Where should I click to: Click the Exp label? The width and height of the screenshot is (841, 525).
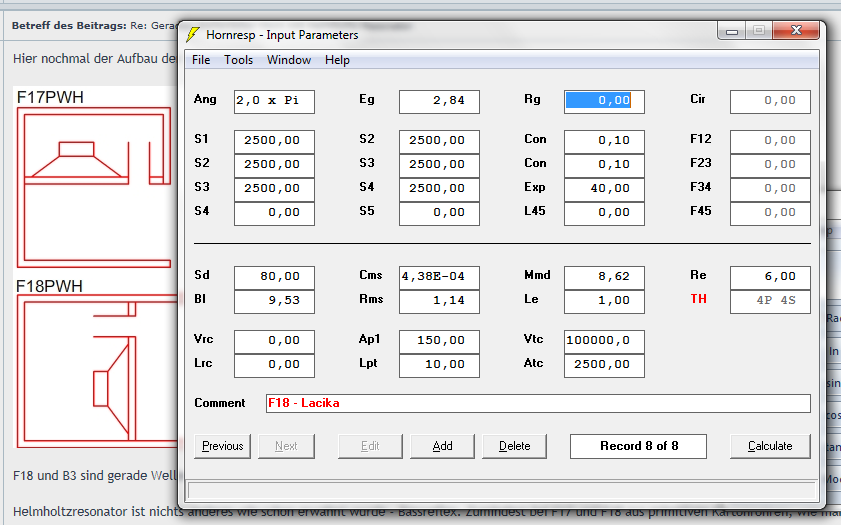535,187
